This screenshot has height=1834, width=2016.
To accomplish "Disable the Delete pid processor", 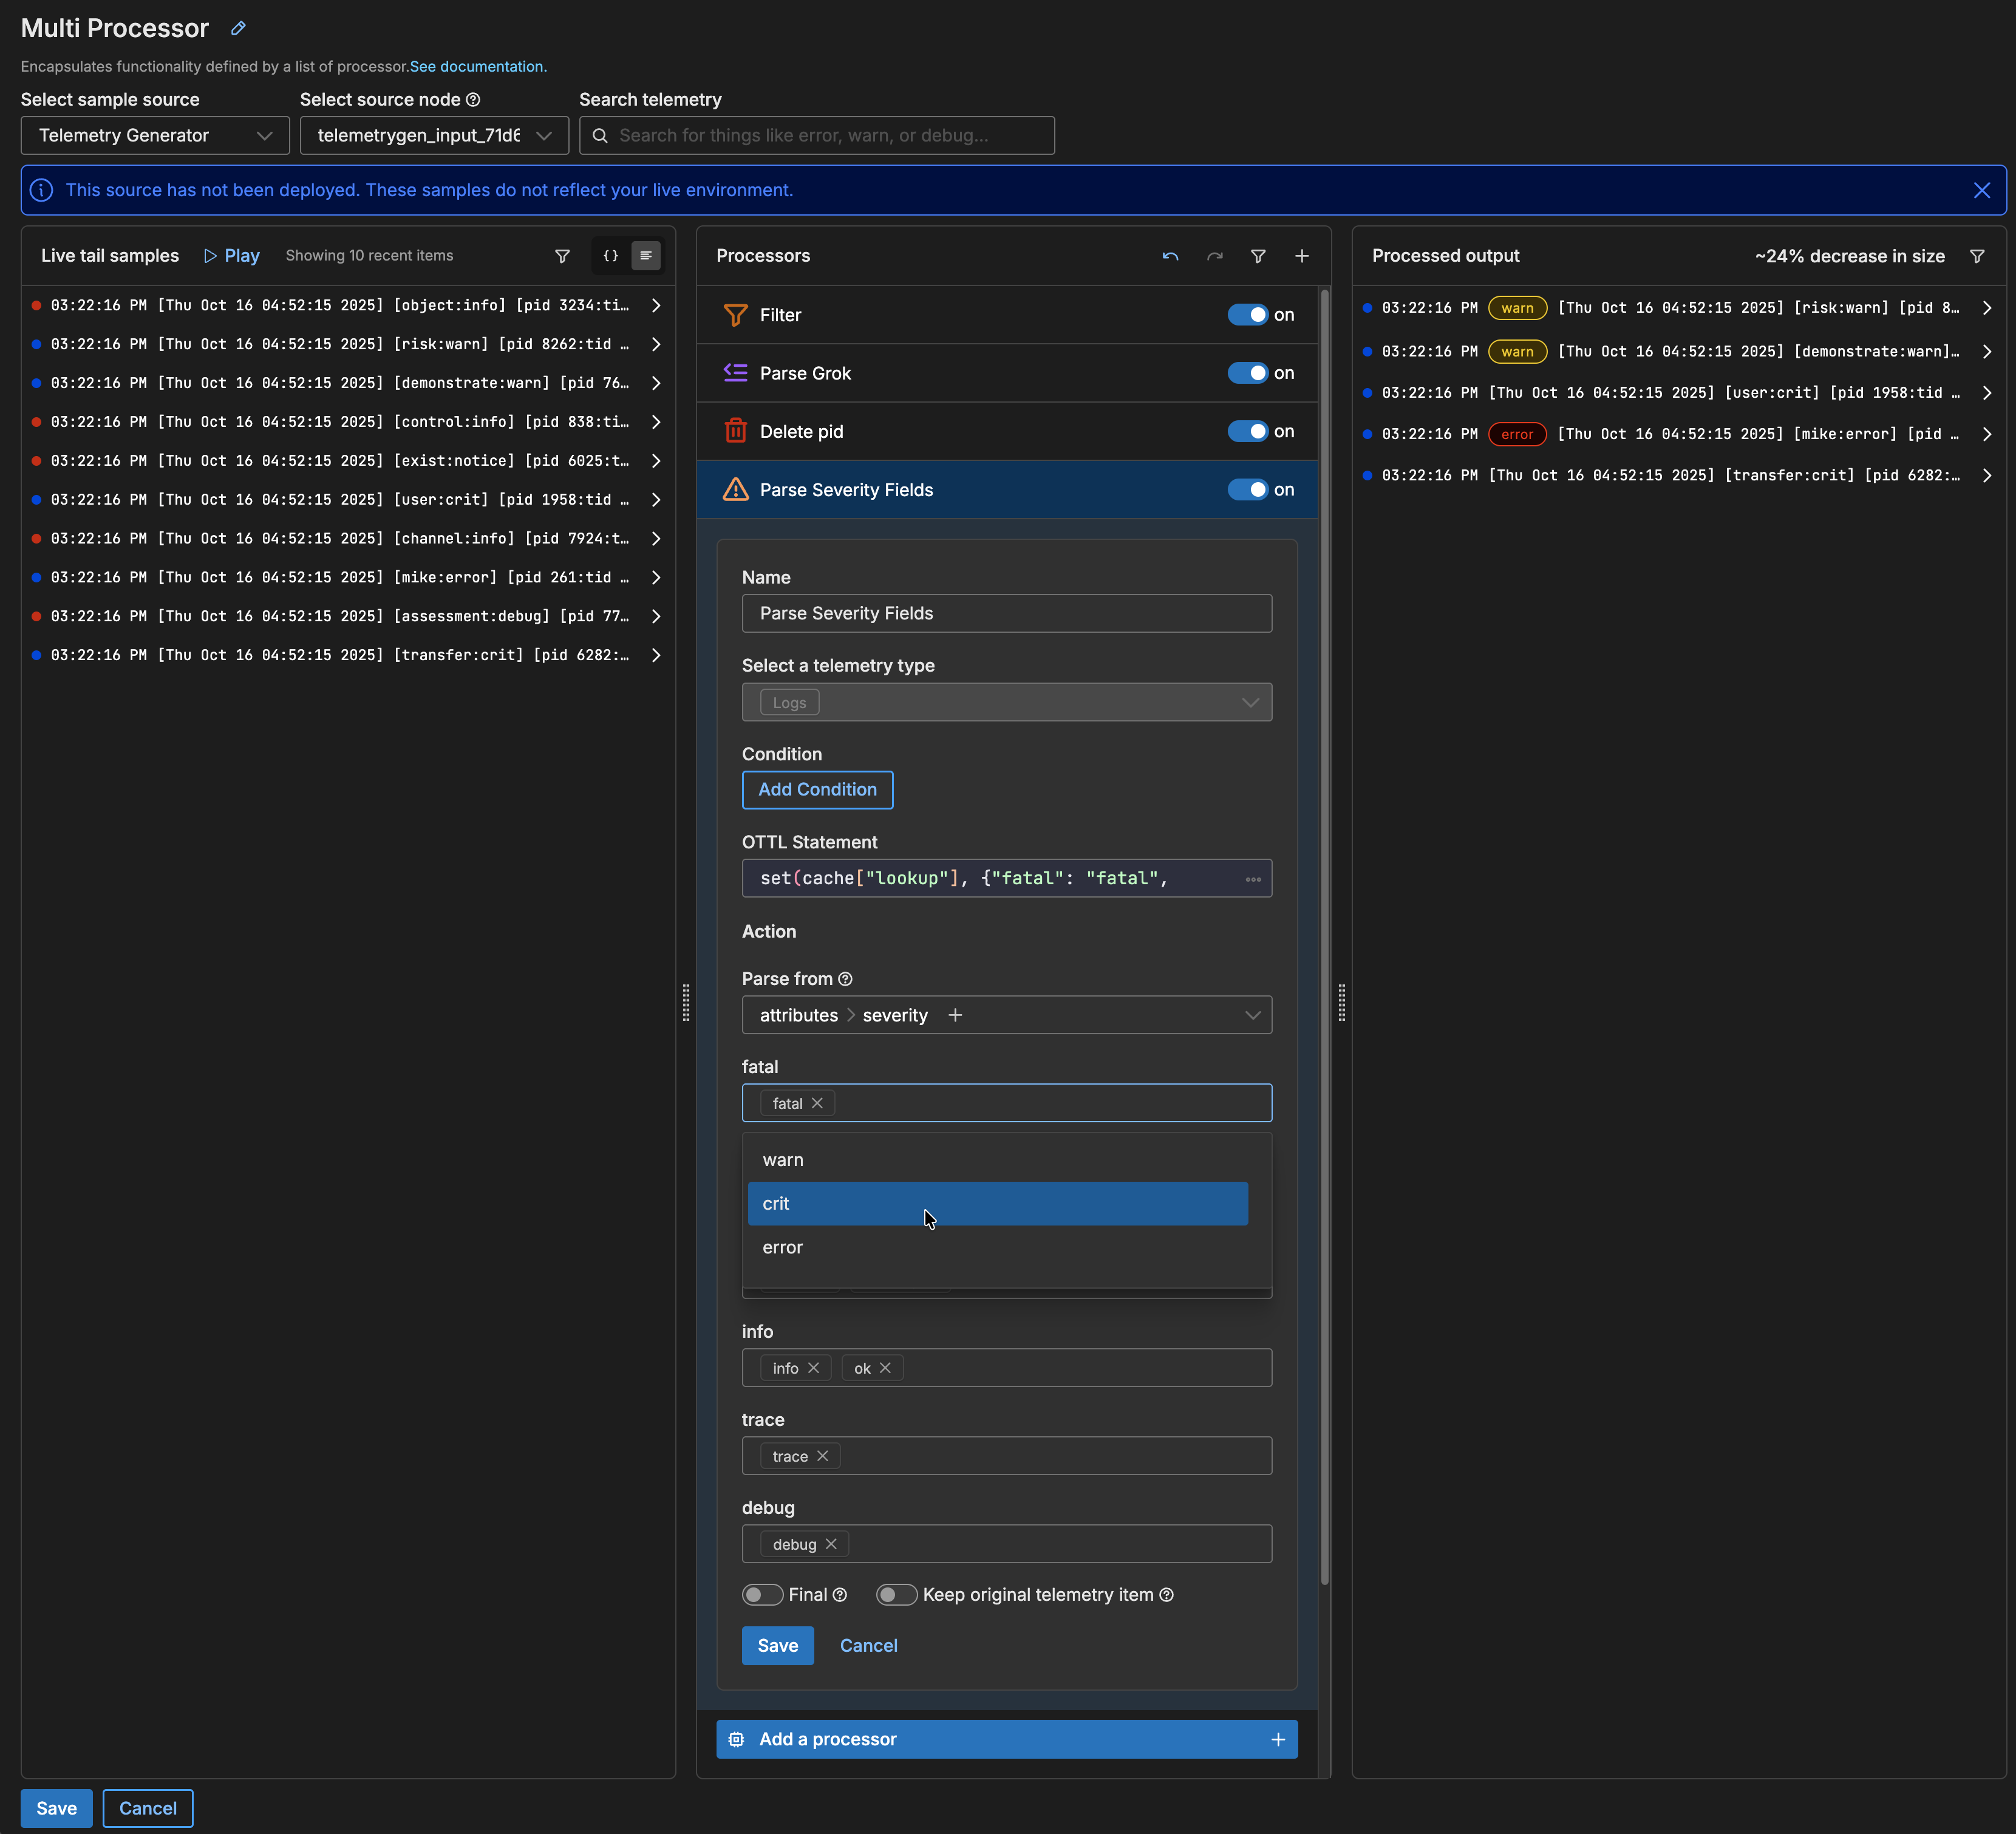I will (x=1247, y=431).
